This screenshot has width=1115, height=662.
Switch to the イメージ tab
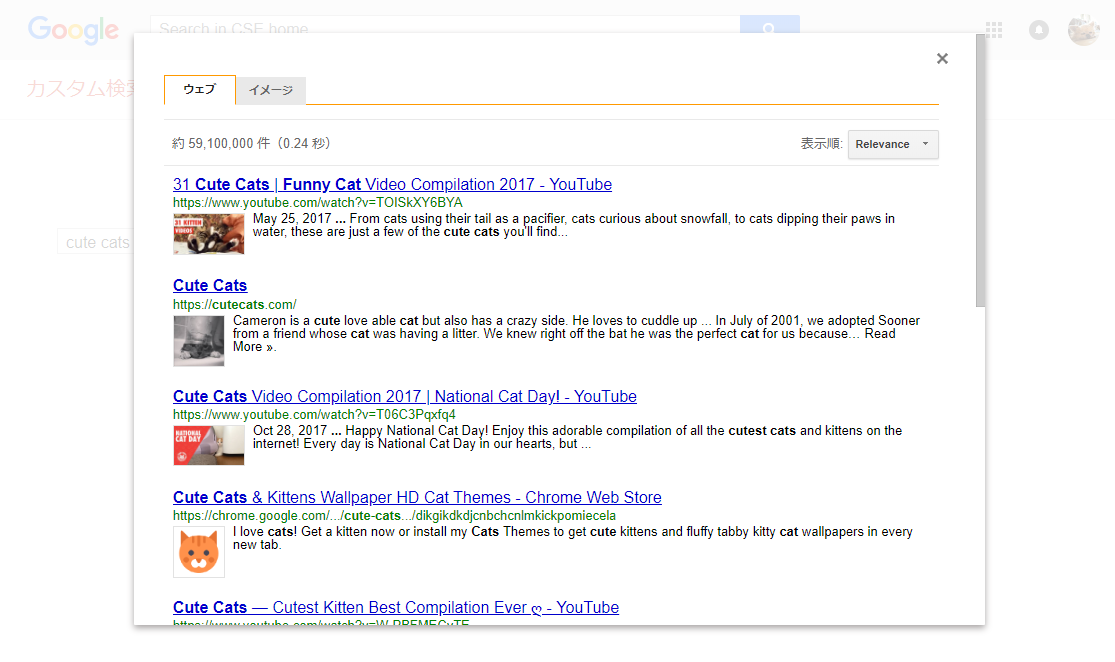[271, 90]
